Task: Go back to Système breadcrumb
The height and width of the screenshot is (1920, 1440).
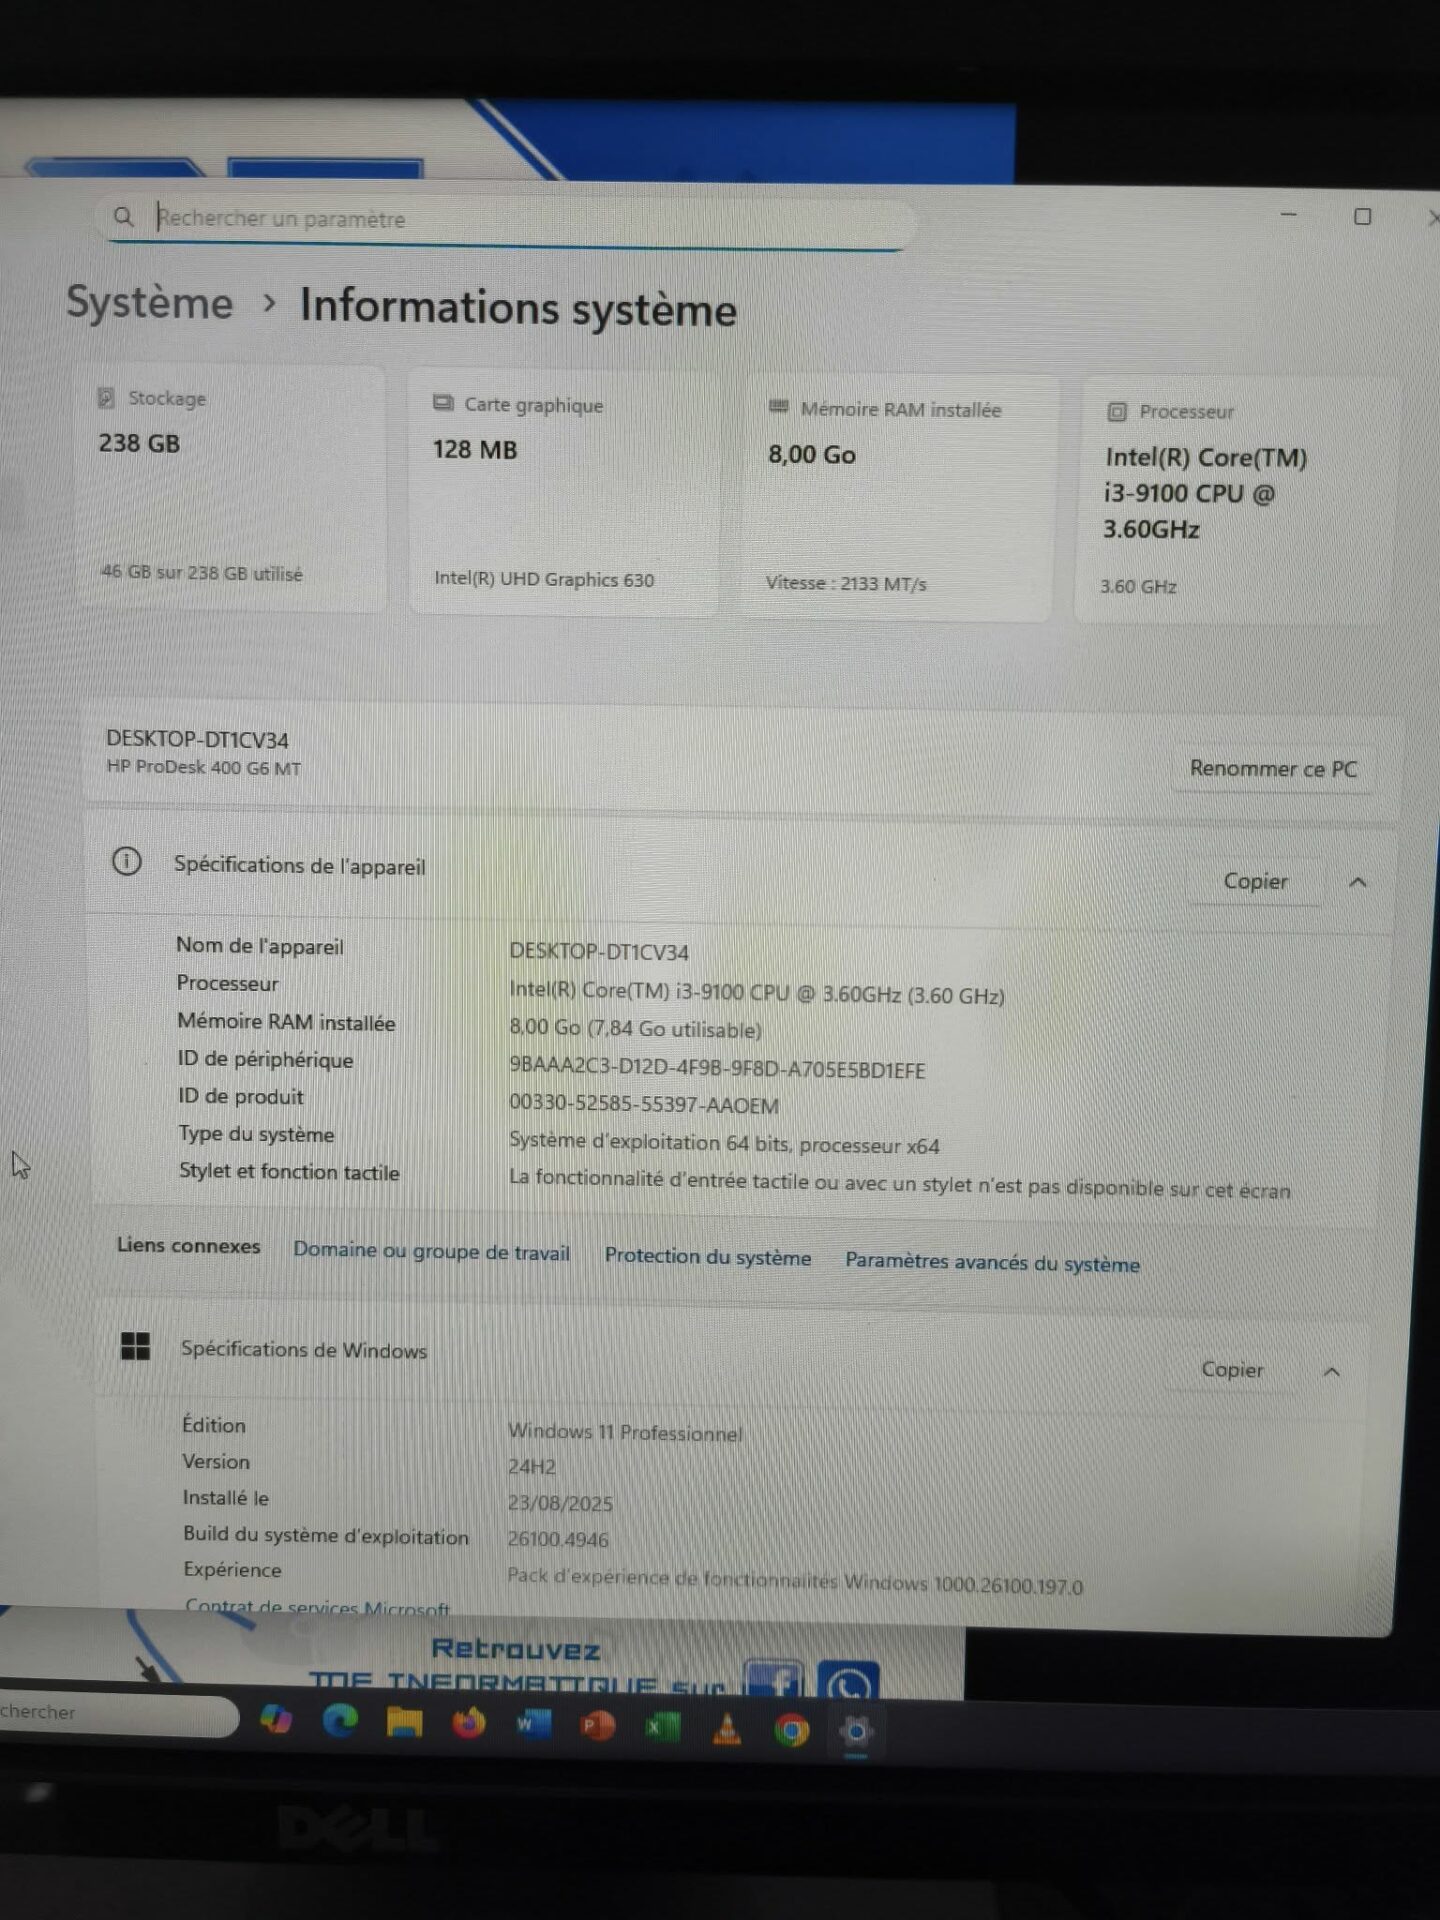Action: click(x=149, y=302)
